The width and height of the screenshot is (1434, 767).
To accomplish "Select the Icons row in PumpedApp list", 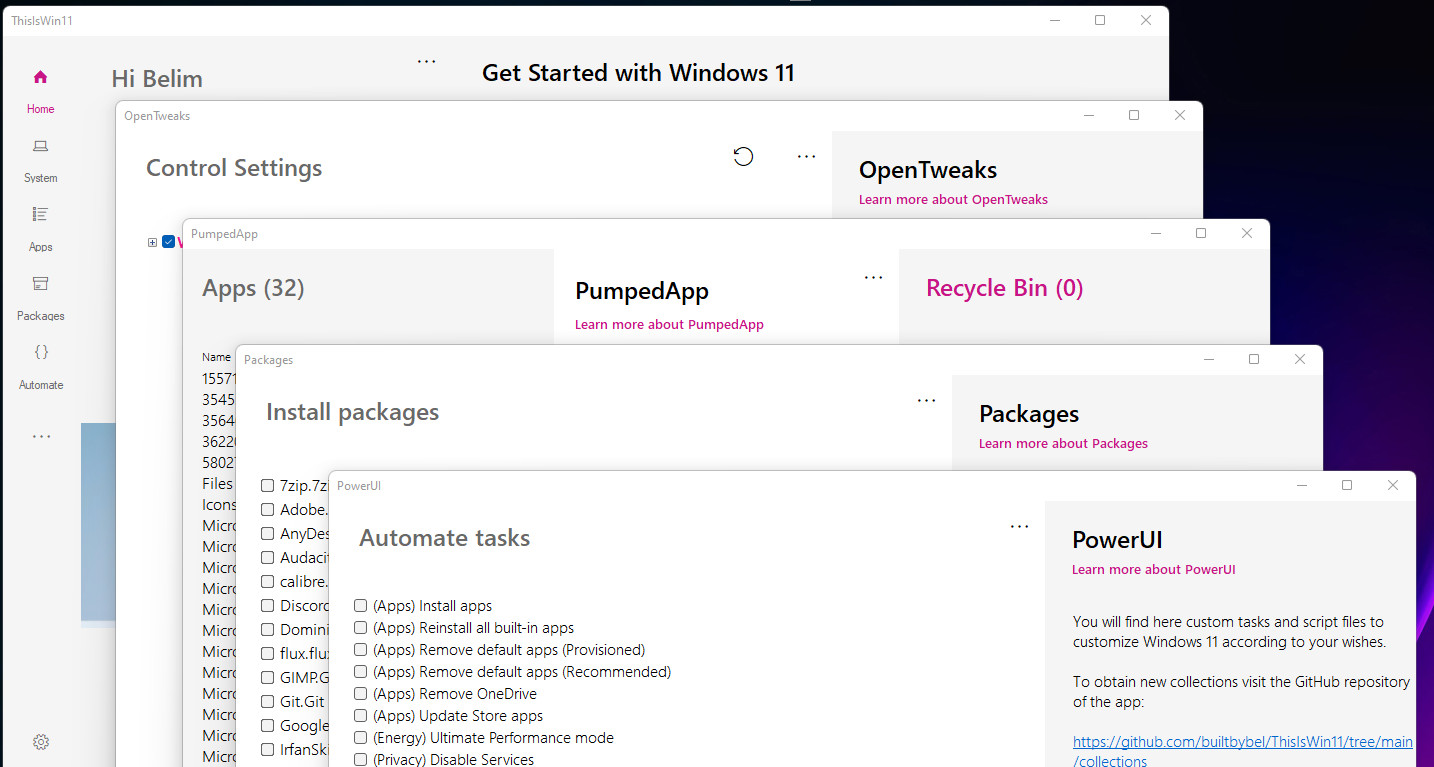I will pos(219,505).
